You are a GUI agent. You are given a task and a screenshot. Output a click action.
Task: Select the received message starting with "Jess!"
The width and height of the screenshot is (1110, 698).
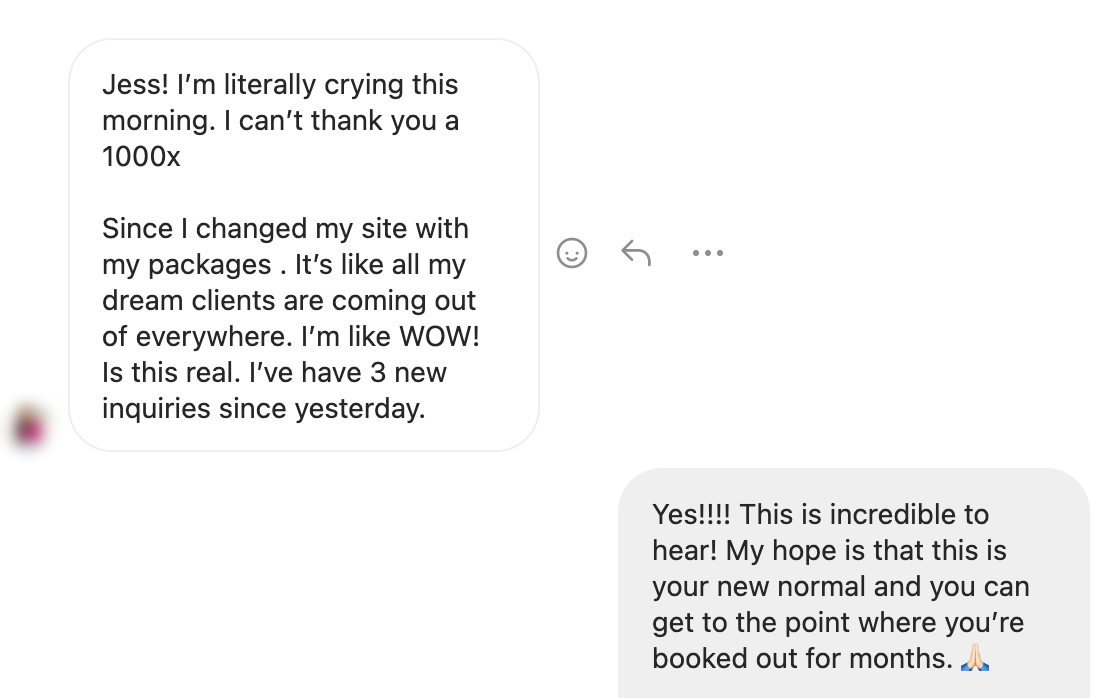coord(304,245)
